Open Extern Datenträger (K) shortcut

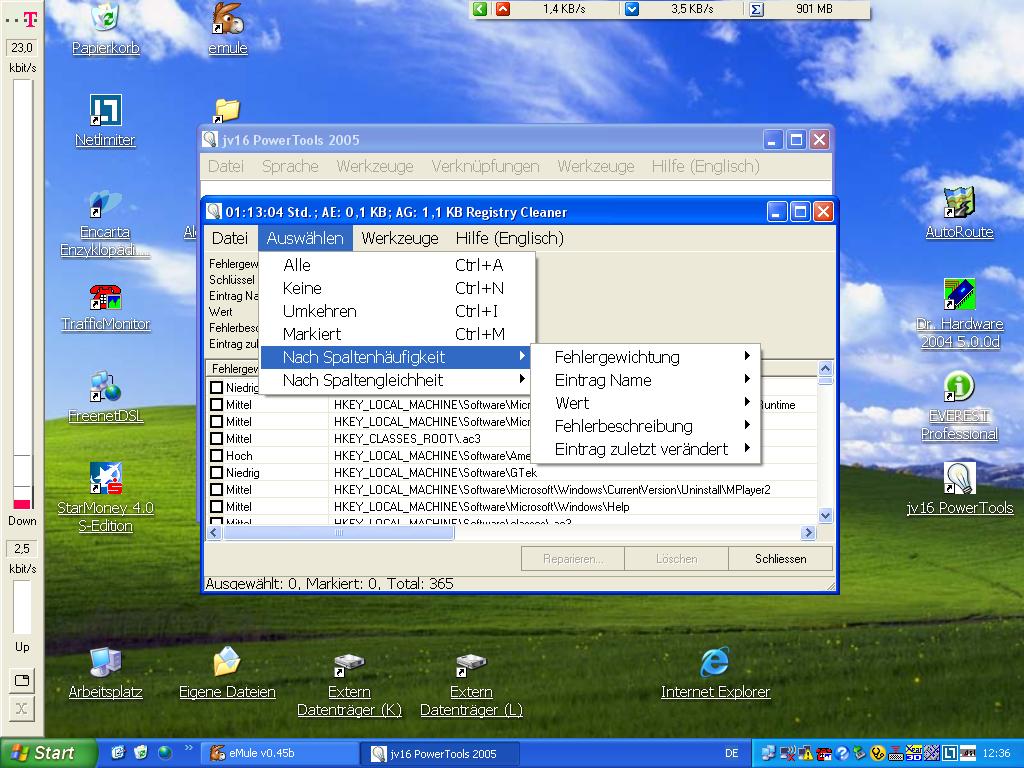(349, 684)
